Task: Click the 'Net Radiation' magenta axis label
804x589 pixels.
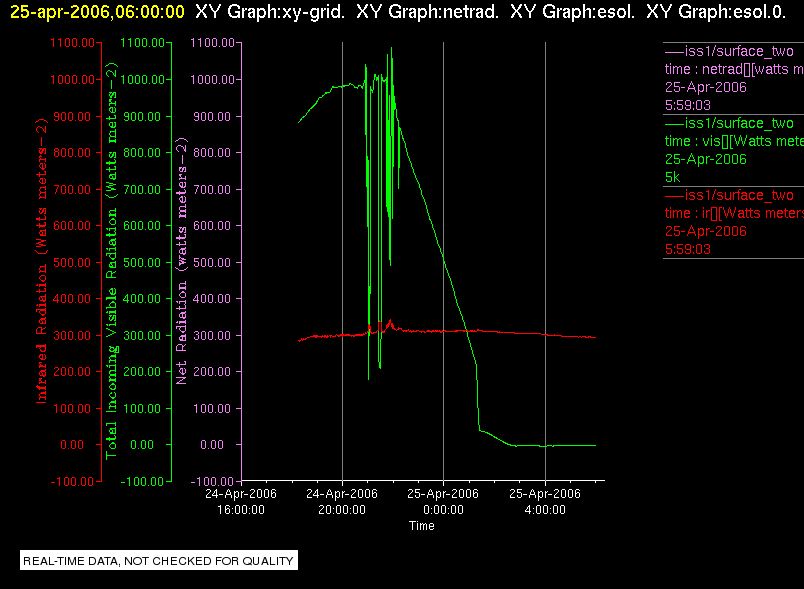Action: point(182,260)
